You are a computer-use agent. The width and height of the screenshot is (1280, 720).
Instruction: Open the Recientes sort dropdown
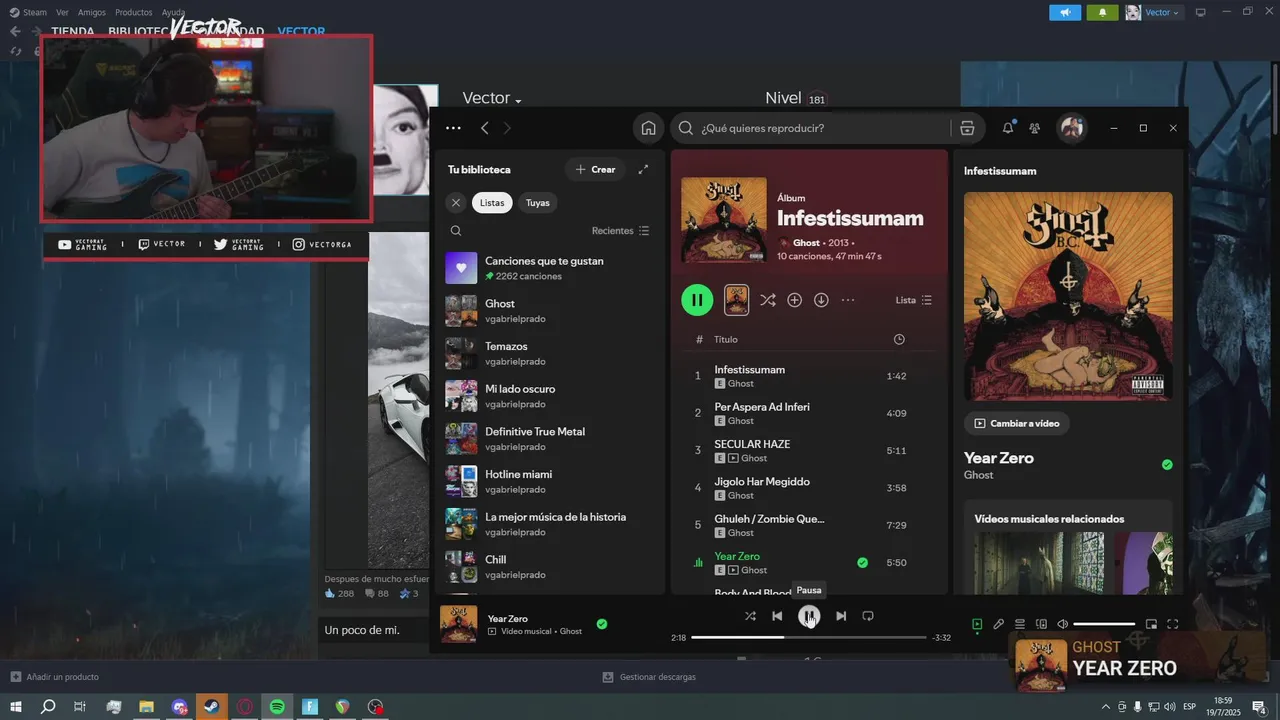tap(620, 231)
